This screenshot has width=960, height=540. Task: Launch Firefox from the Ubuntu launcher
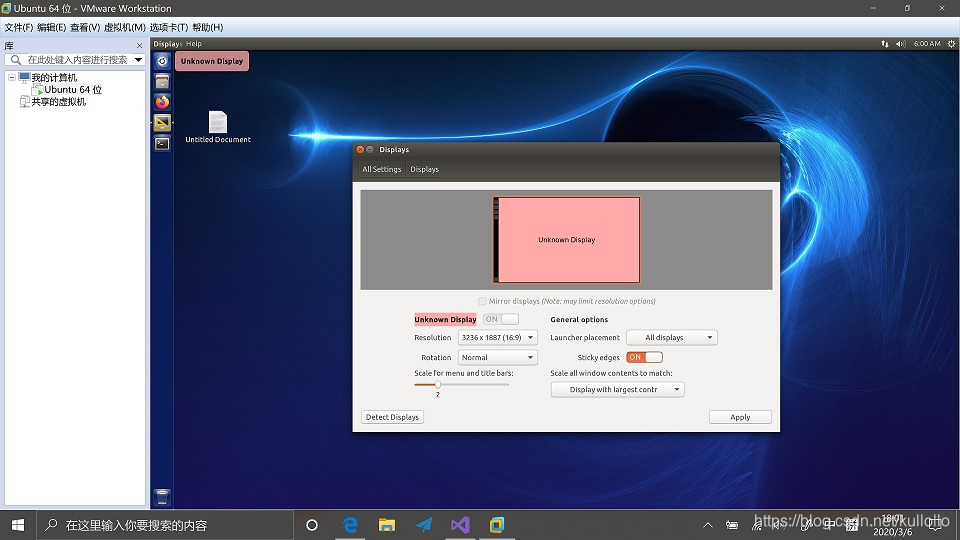point(162,102)
